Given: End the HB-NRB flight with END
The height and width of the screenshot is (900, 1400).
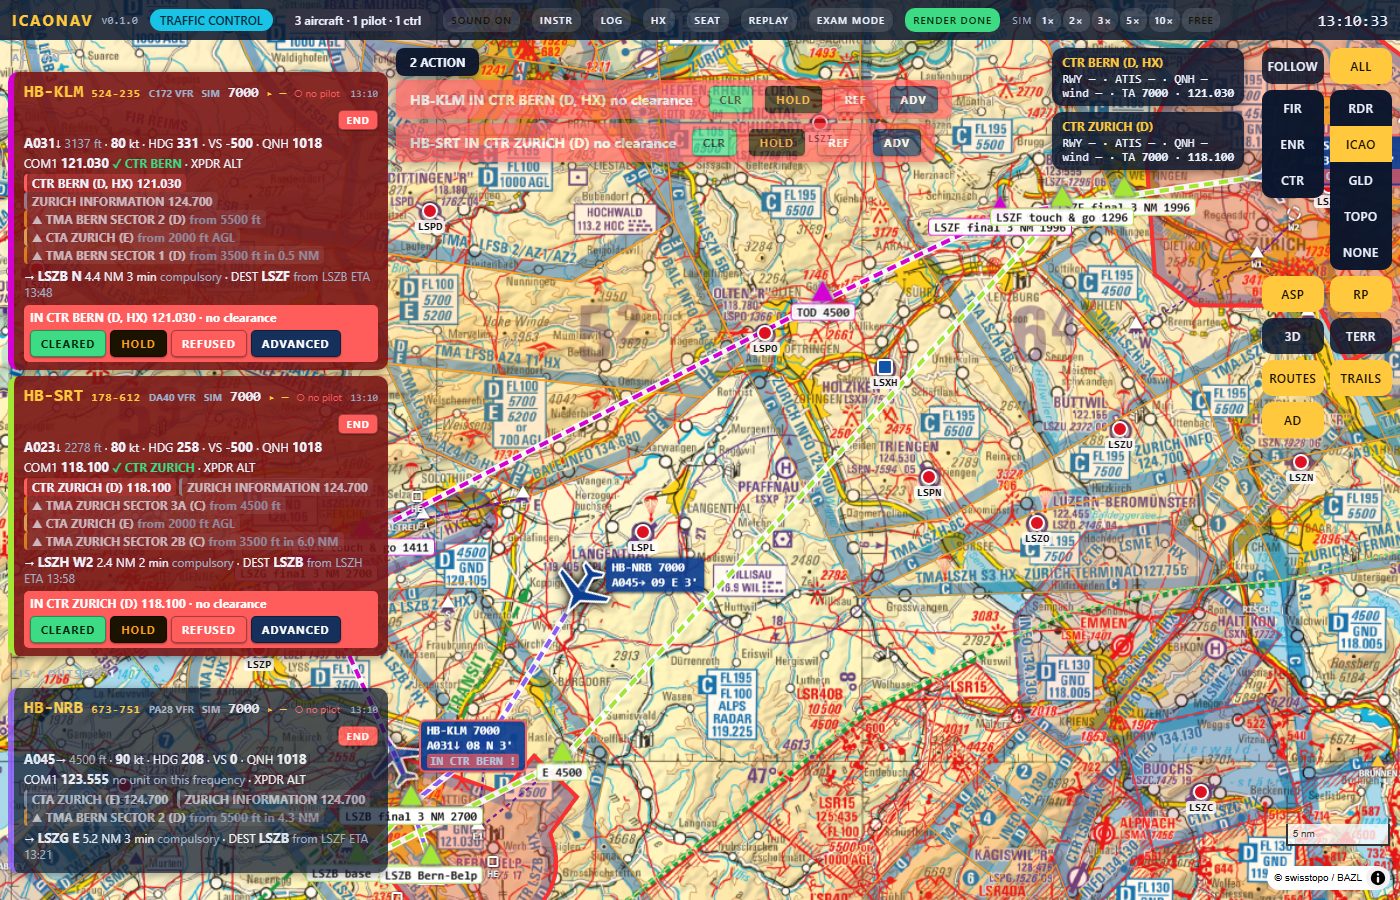Looking at the screenshot, I should point(357,737).
